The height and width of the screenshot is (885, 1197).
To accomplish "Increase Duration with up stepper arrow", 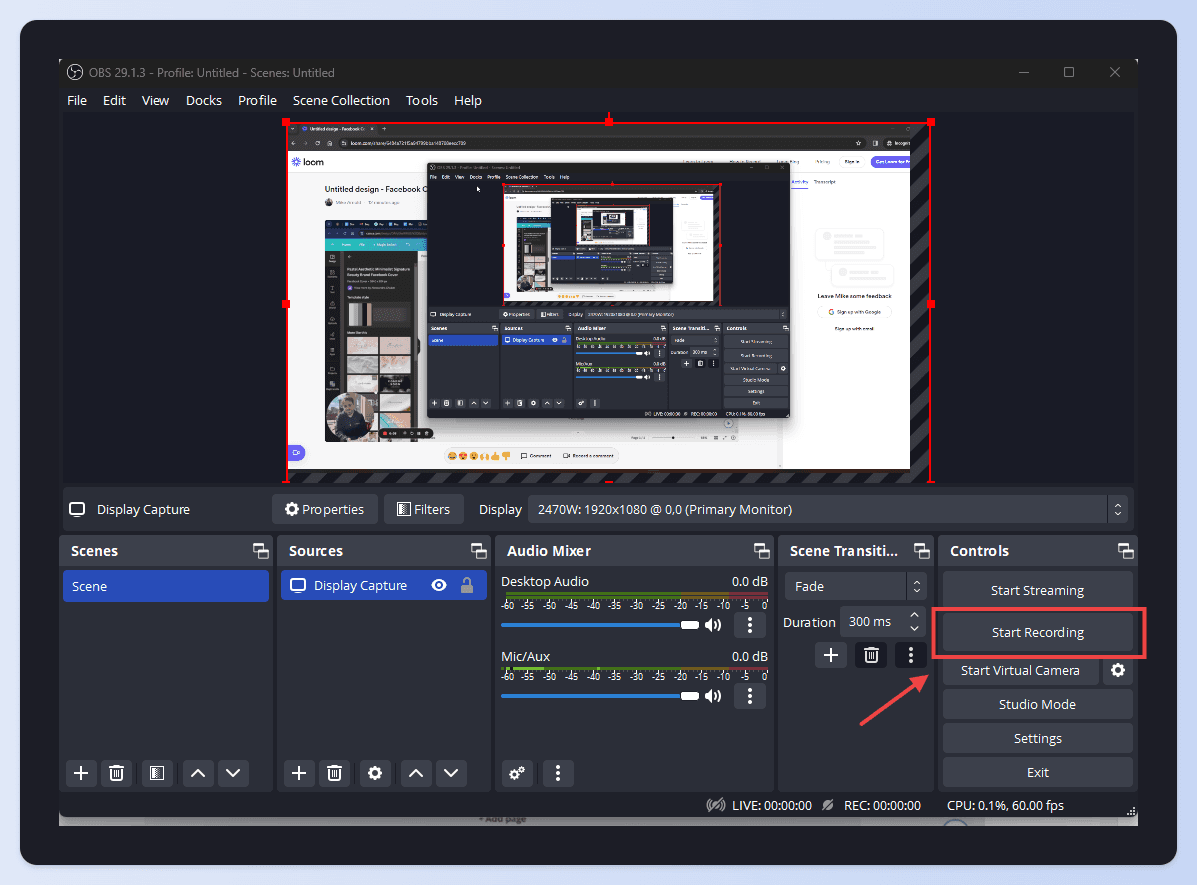I will [915, 615].
